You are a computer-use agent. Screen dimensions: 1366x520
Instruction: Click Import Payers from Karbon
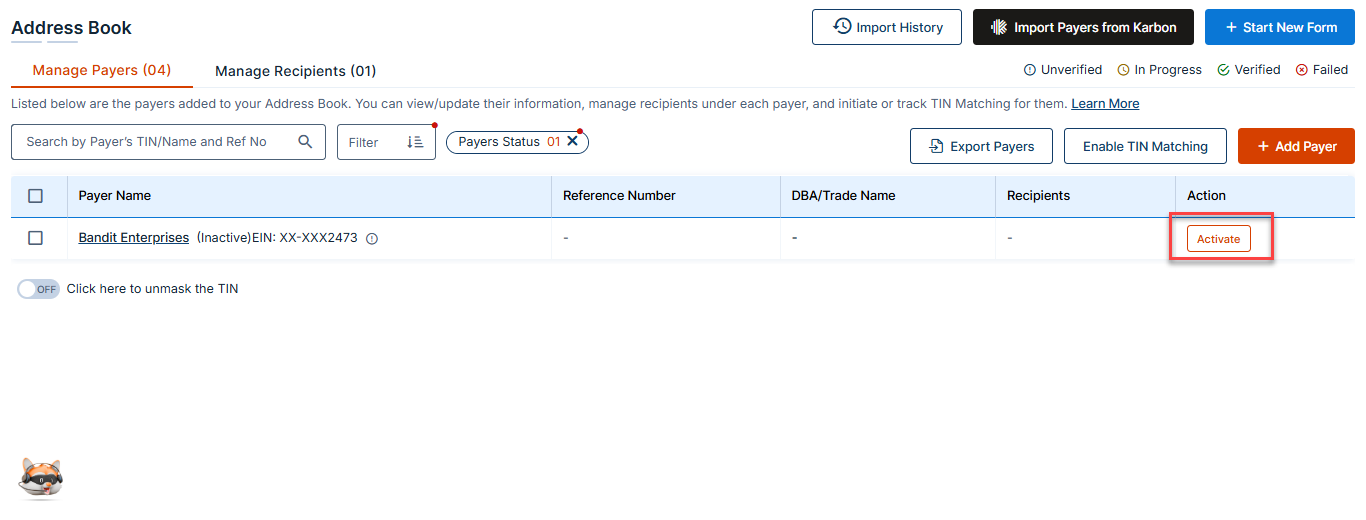(1084, 27)
